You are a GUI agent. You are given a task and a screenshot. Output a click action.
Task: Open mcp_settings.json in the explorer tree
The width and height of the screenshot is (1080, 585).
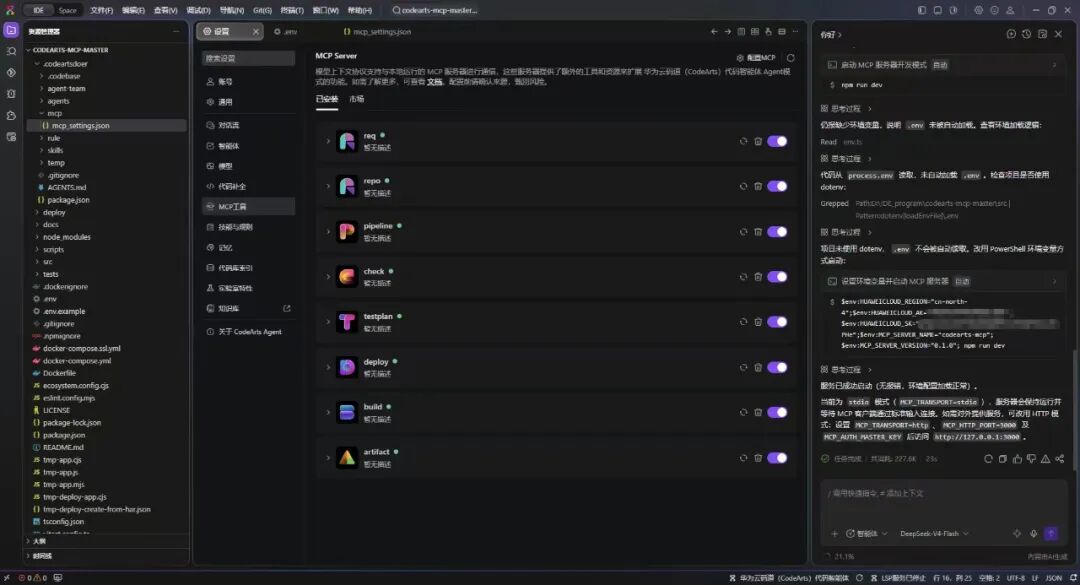tap(106, 125)
